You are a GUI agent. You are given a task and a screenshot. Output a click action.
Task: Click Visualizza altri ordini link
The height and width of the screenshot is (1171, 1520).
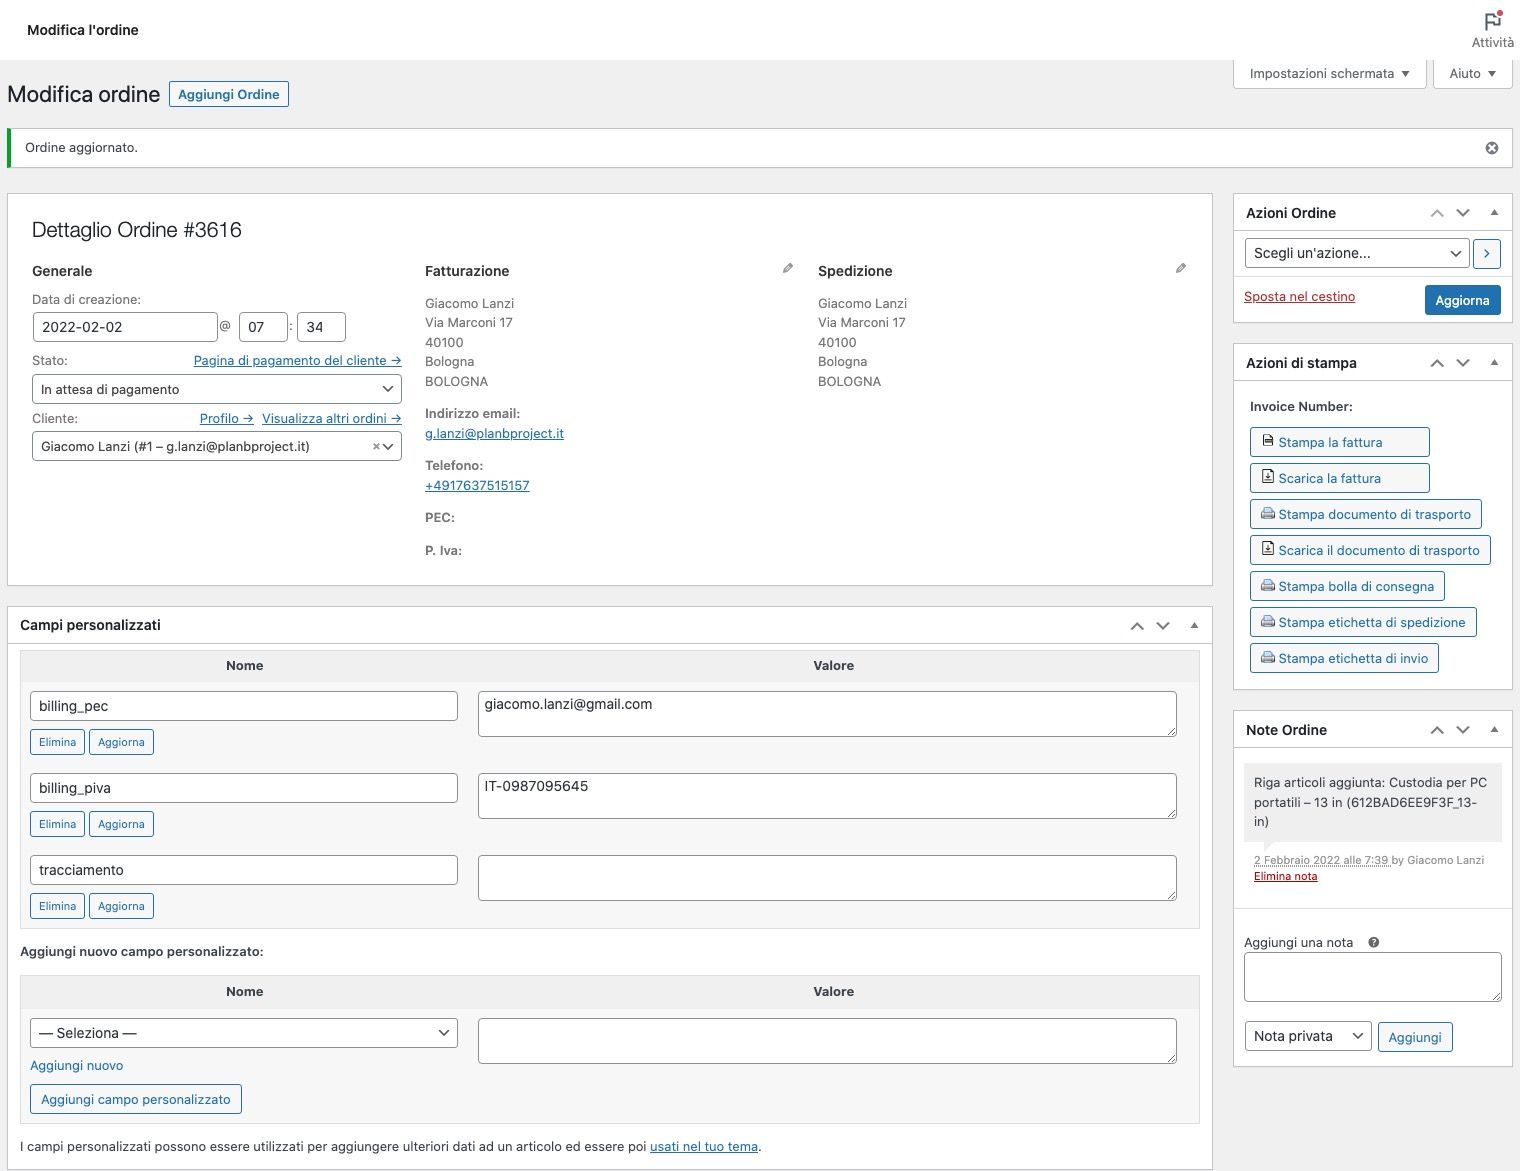pos(331,419)
